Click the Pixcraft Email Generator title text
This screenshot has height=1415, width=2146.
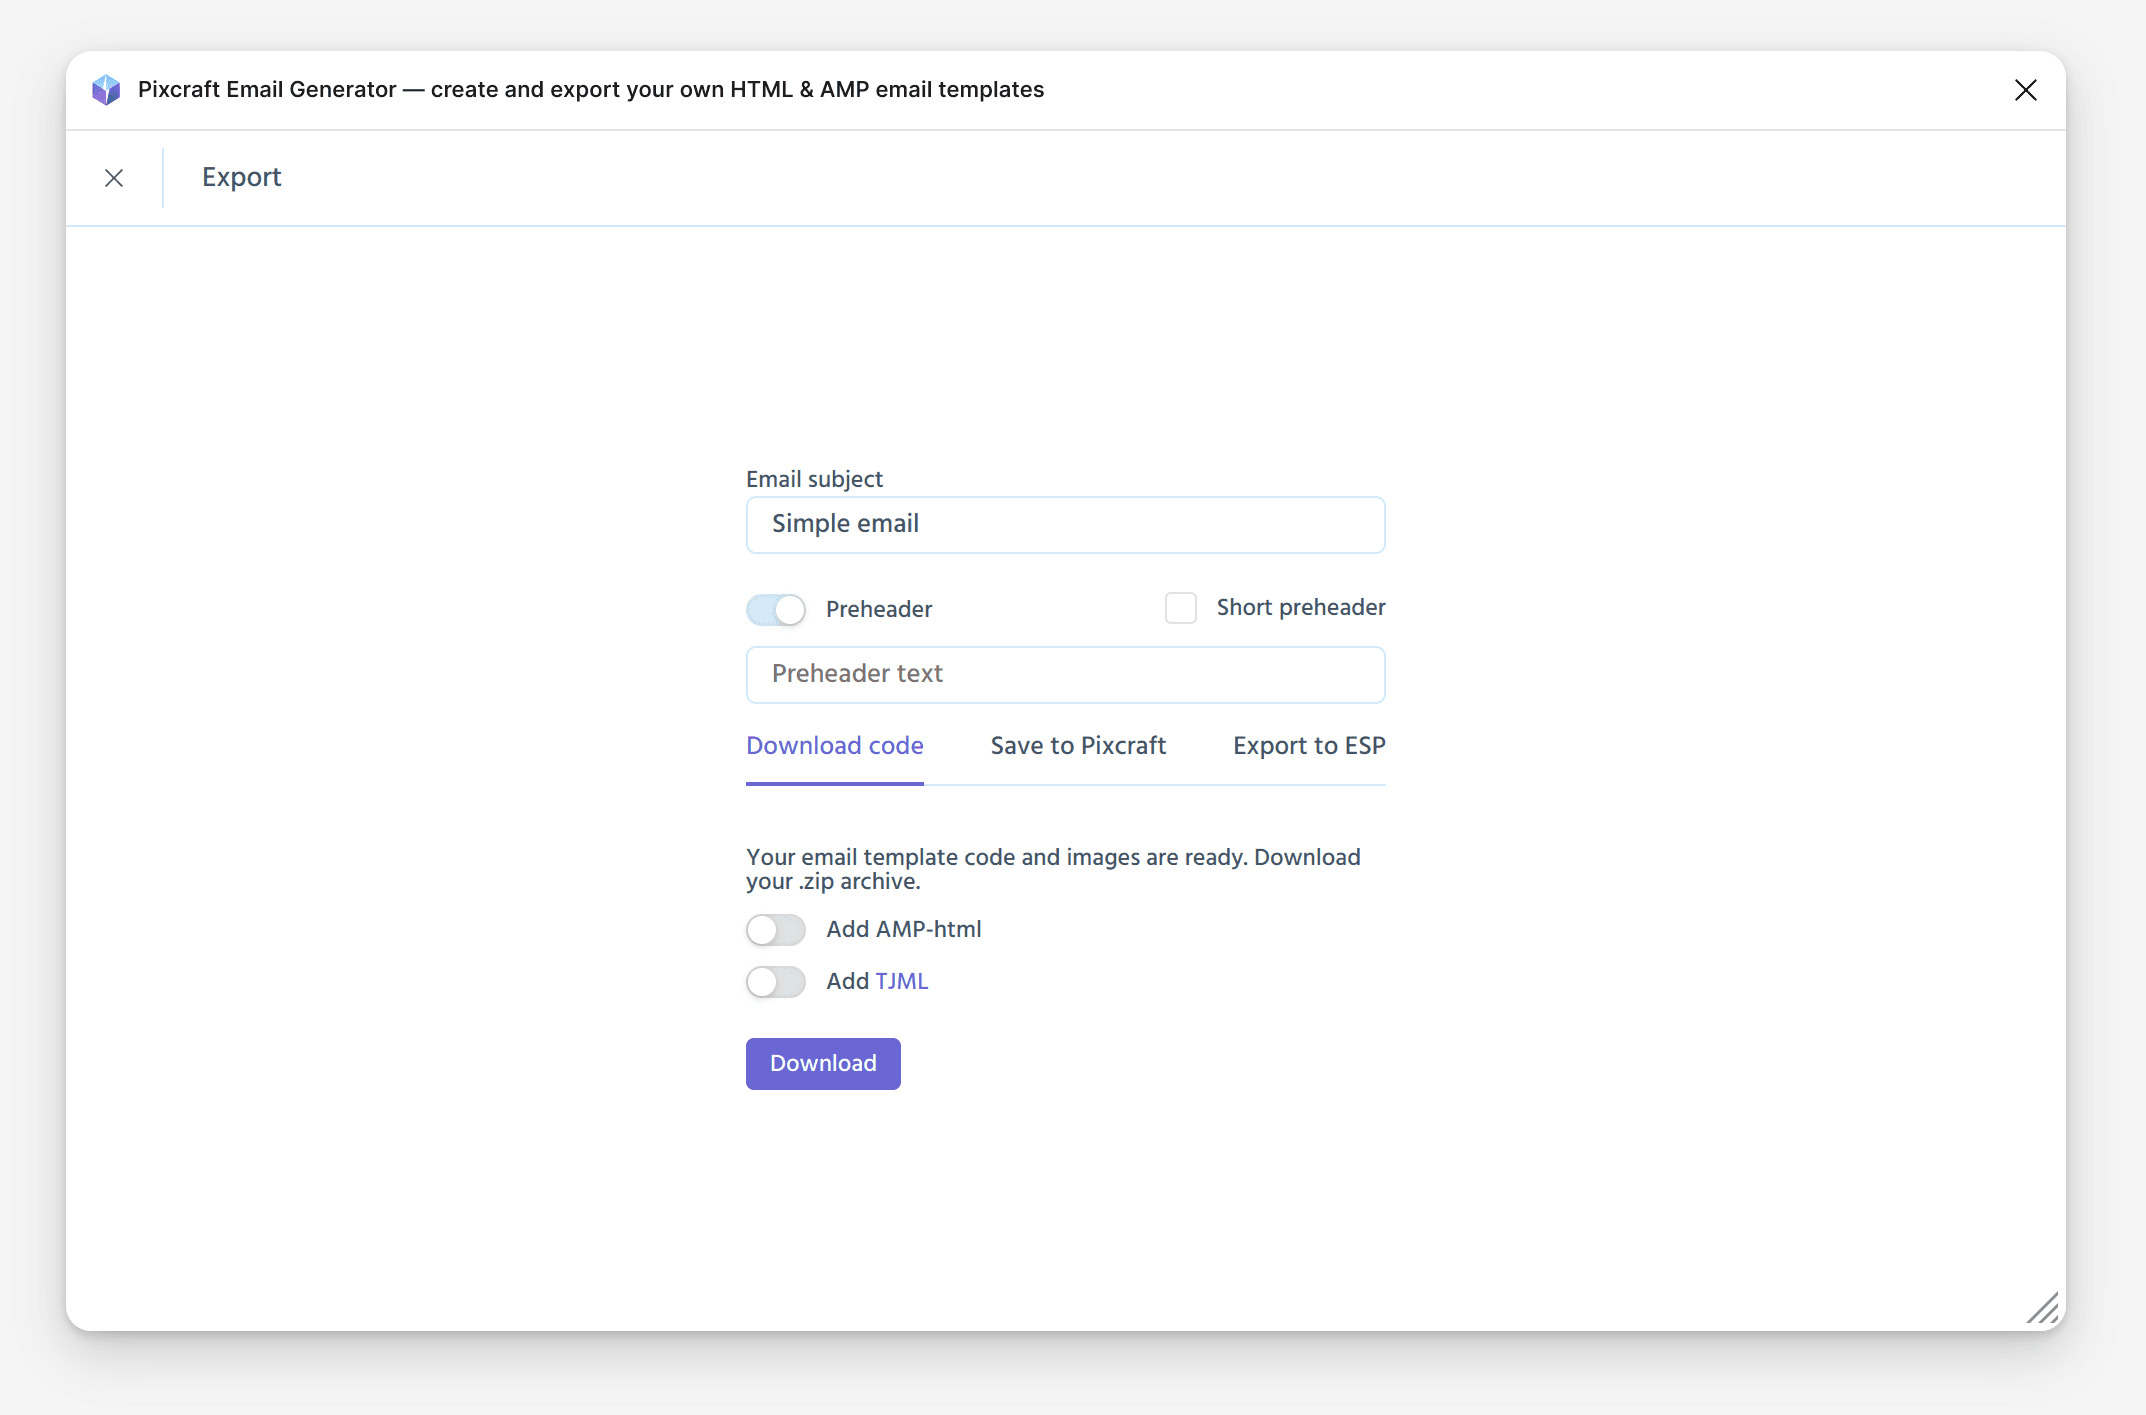coord(590,90)
